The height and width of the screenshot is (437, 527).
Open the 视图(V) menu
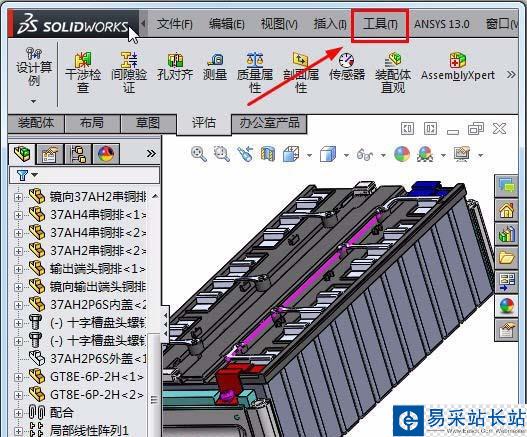click(279, 24)
